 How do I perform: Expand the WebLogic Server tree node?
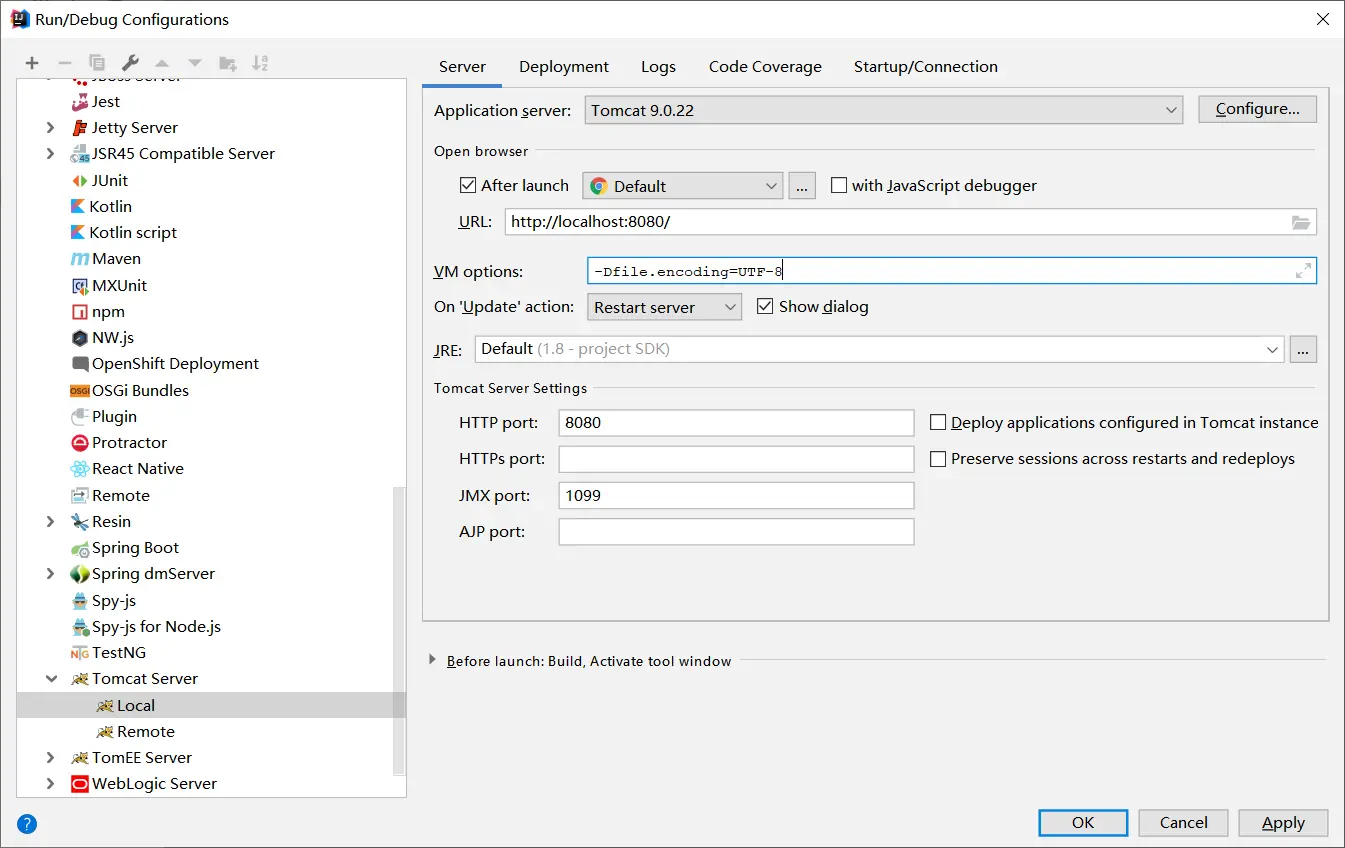pos(51,783)
